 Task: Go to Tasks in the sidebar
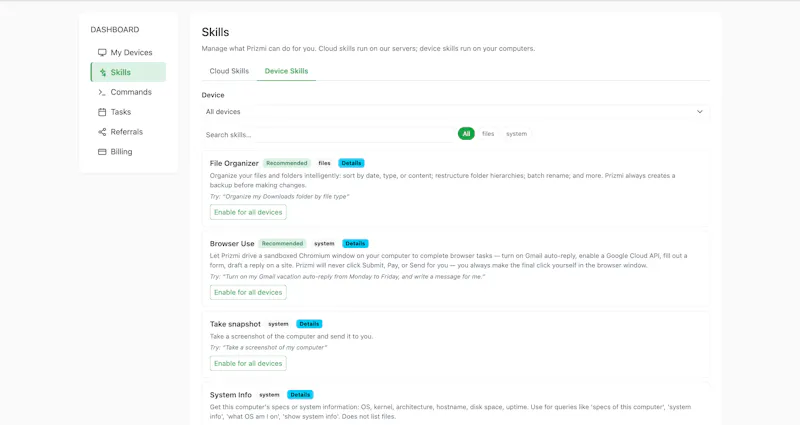[x=129, y=112]
